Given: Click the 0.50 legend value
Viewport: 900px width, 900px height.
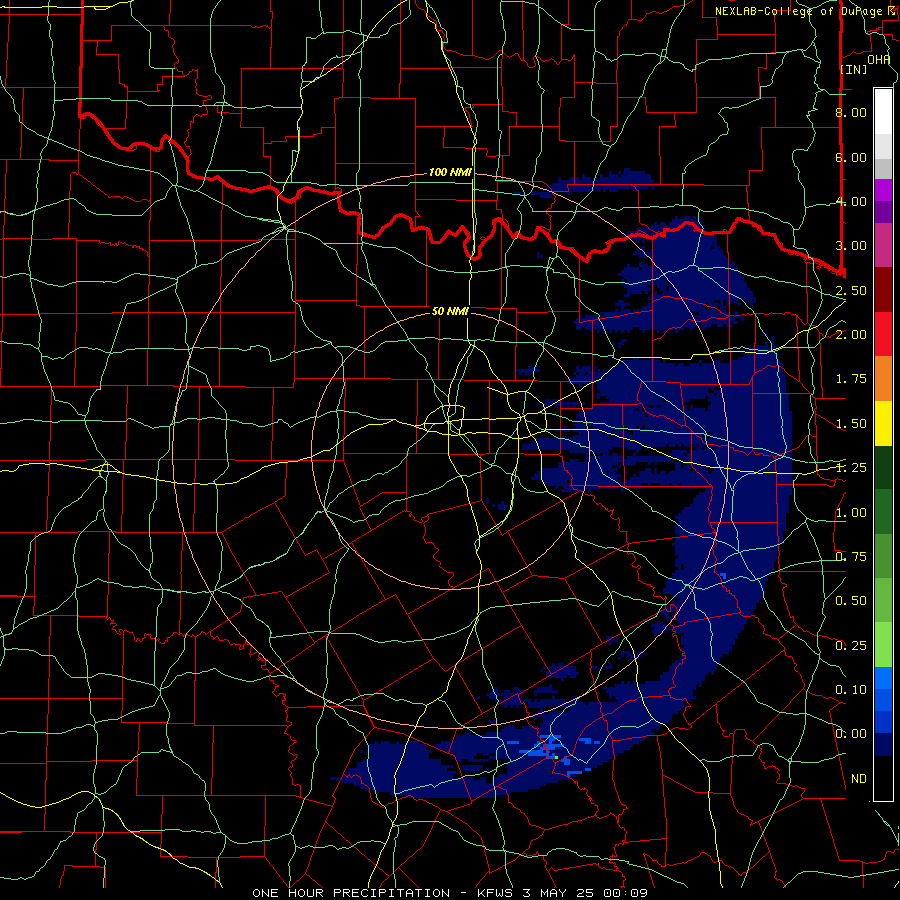Looking at the screenshot, I should tap(851, 601).
